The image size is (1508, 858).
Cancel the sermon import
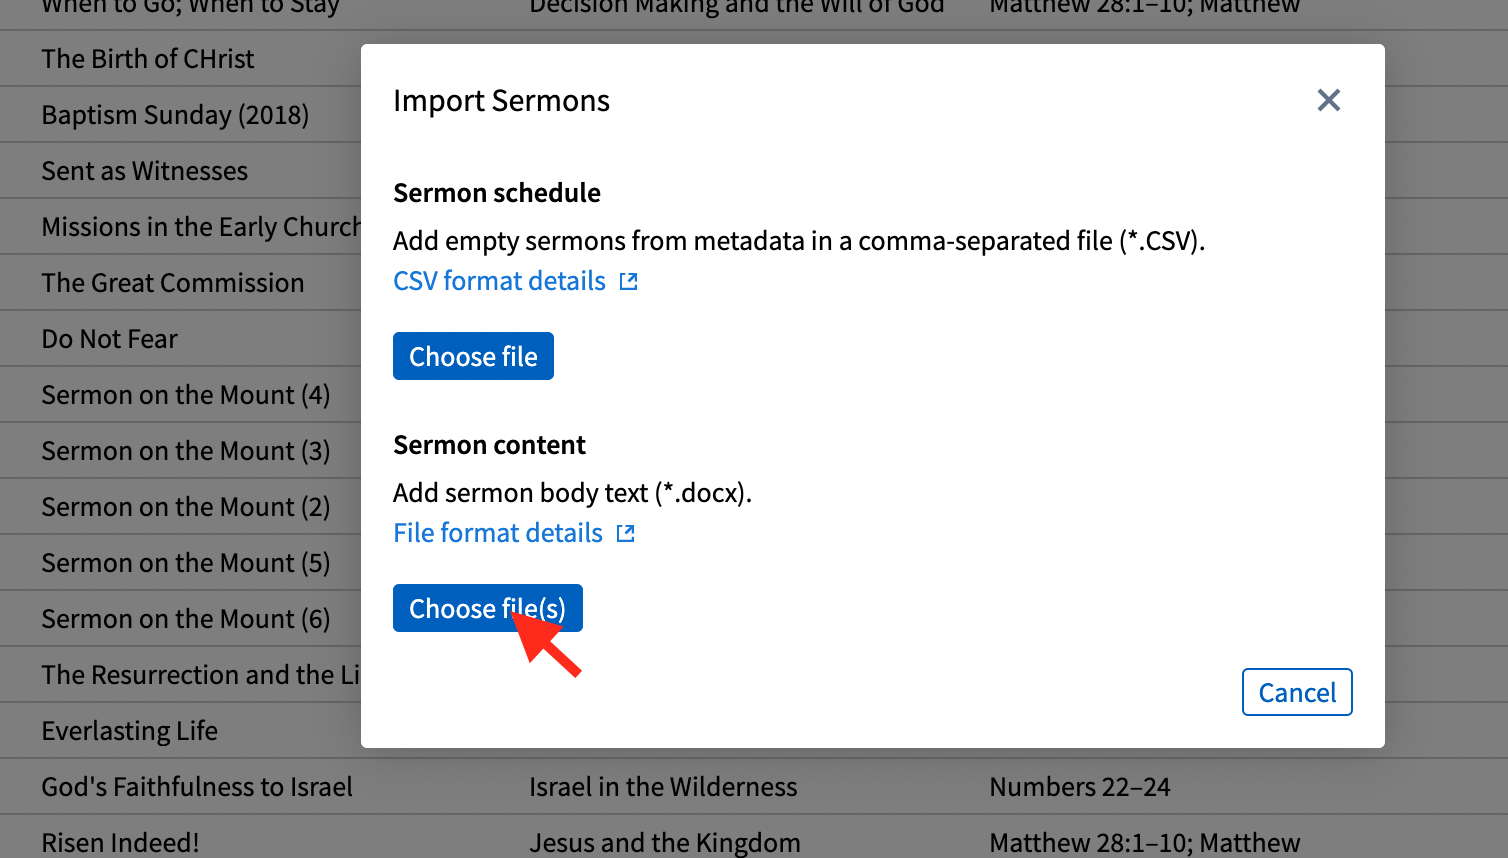1297,692
